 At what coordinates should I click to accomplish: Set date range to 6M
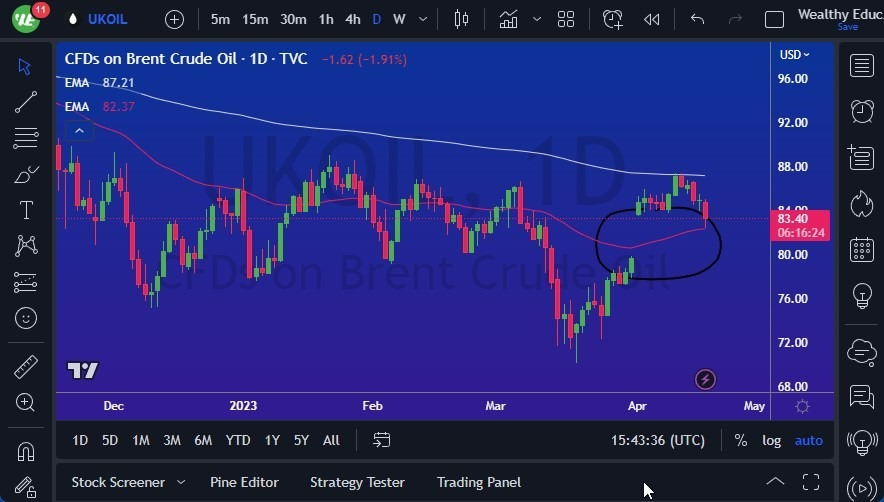[203, 441]
